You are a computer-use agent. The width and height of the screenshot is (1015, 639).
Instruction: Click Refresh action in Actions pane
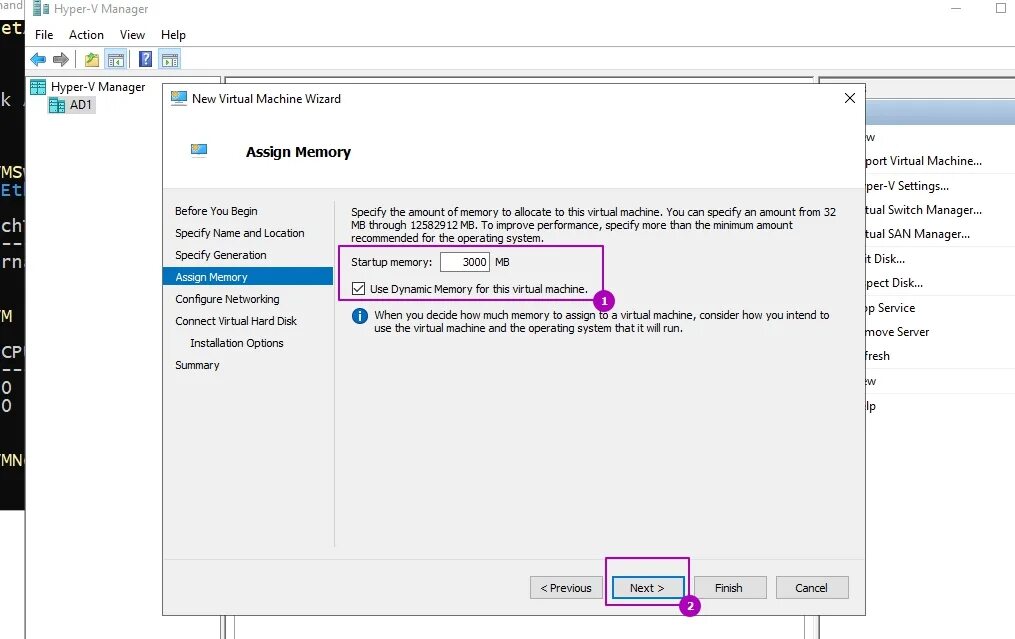point(878,356)
